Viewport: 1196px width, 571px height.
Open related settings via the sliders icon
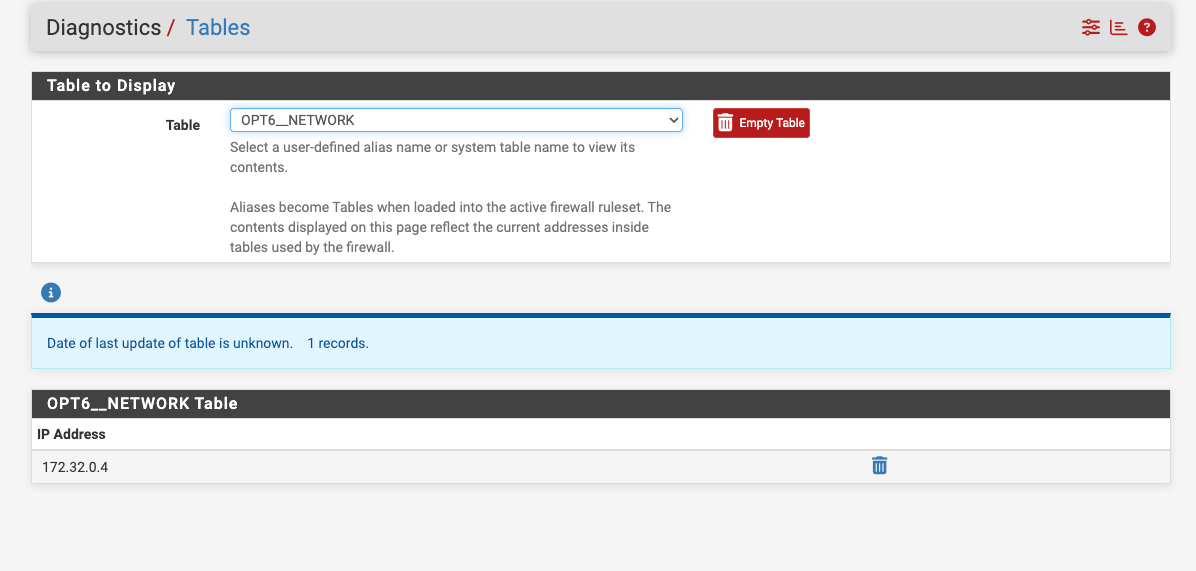coord(1090,28)
